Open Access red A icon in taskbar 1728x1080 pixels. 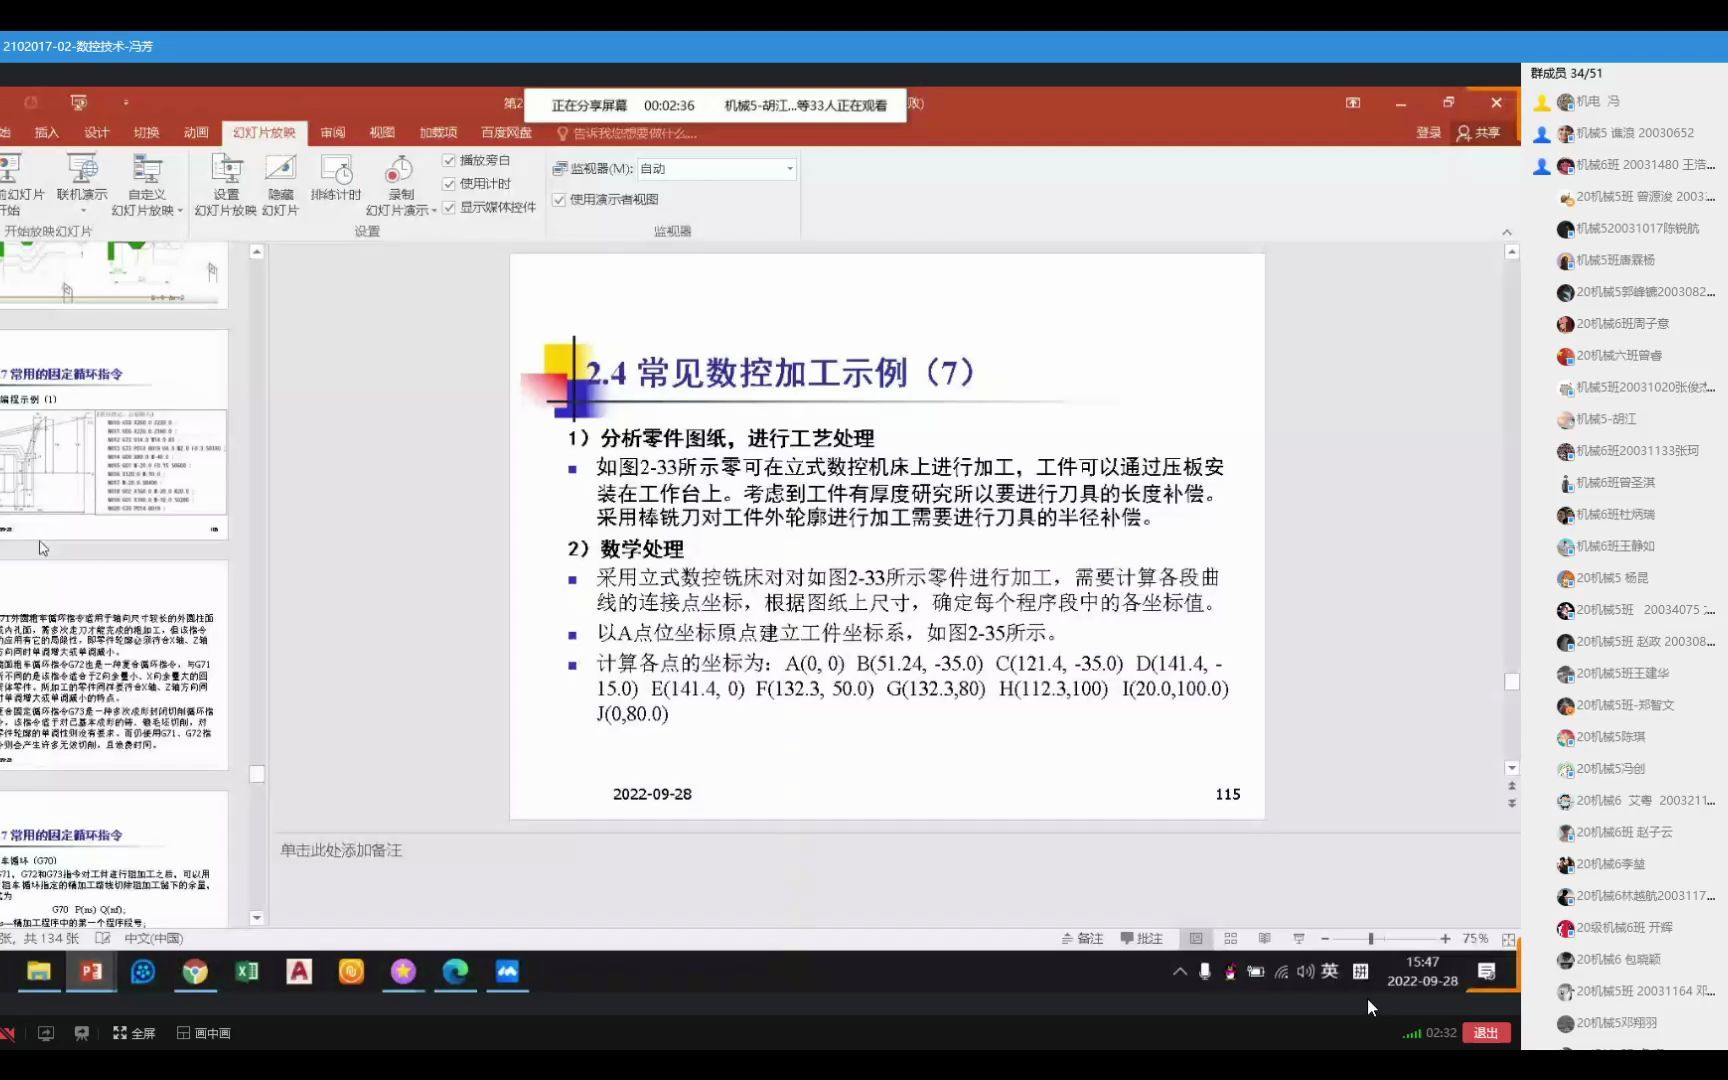click(299, 971)
